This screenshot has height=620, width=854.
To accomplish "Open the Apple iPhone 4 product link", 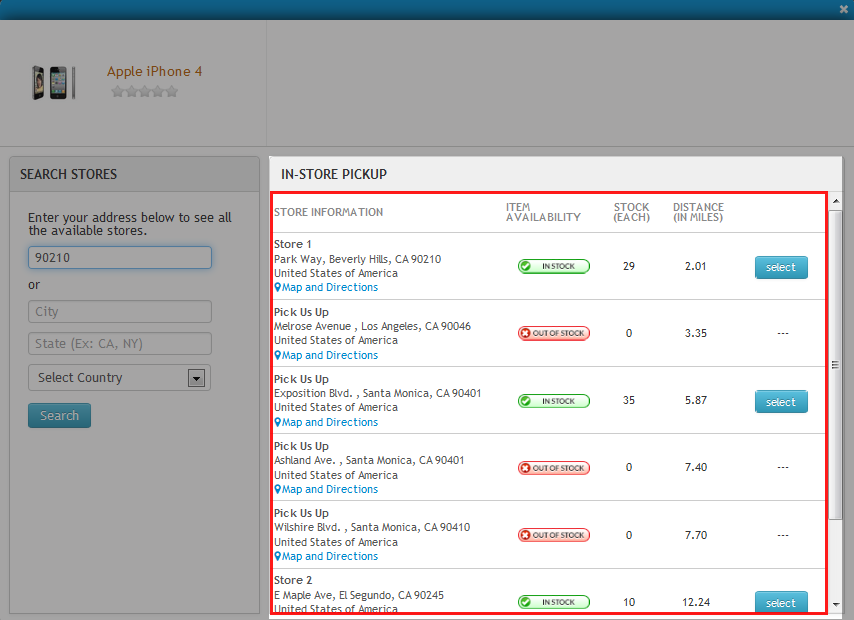I will [x=154, y=71].
